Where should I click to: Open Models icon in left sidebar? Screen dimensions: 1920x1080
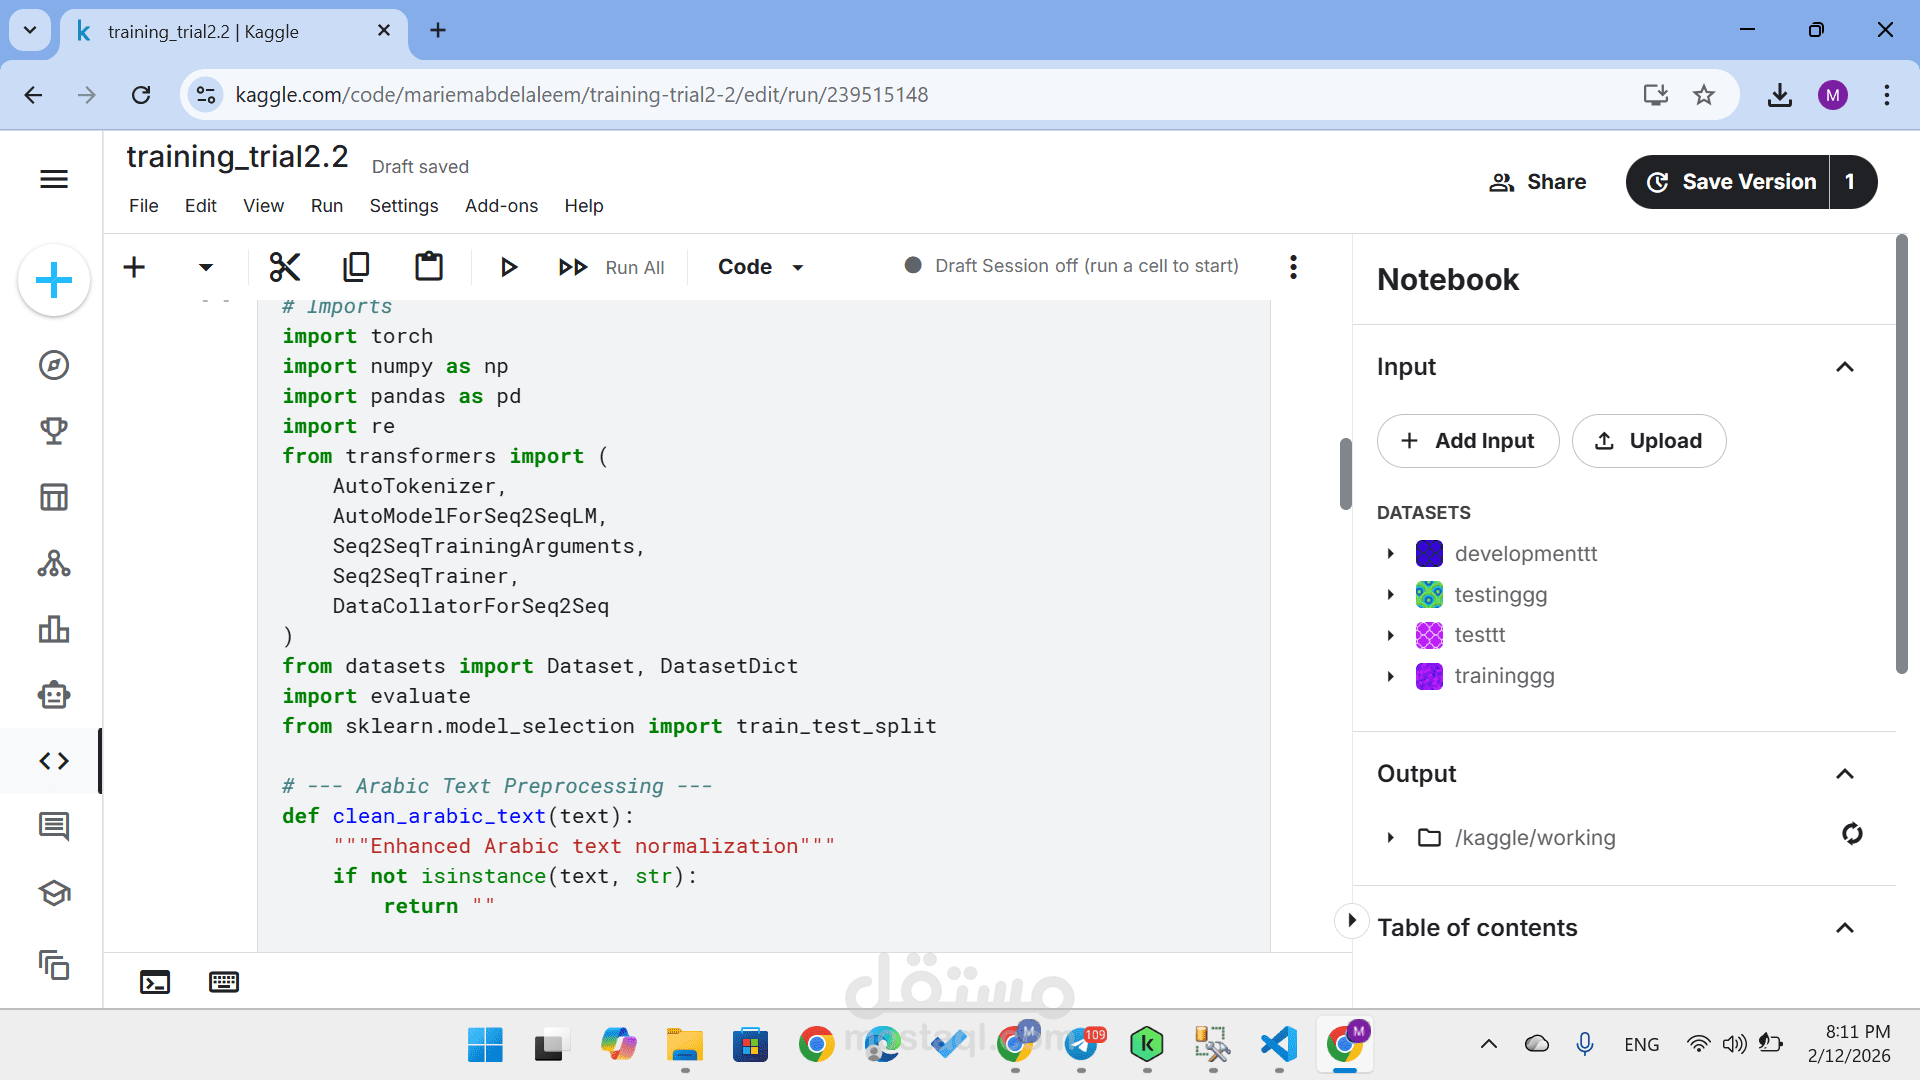click(x=54, y=564)
